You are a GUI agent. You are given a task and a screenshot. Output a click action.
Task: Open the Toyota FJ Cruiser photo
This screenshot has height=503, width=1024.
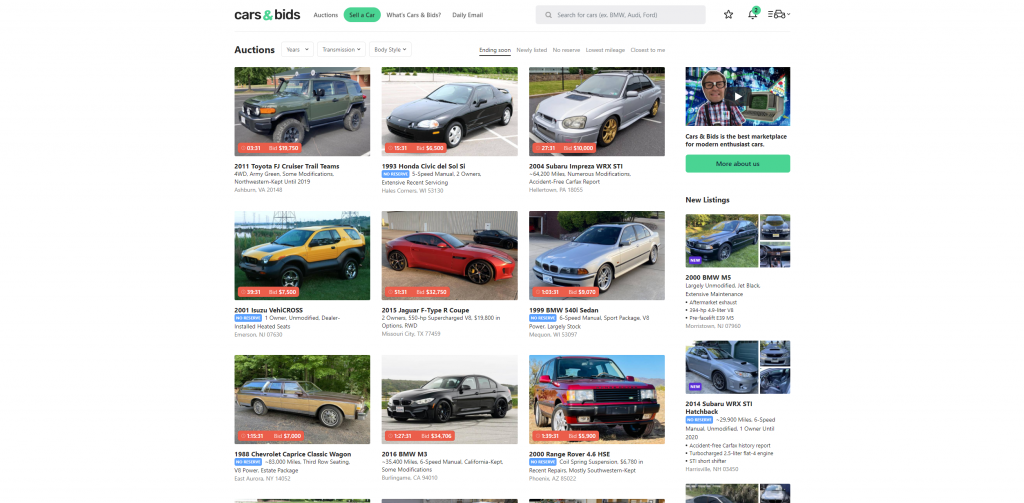302,111
